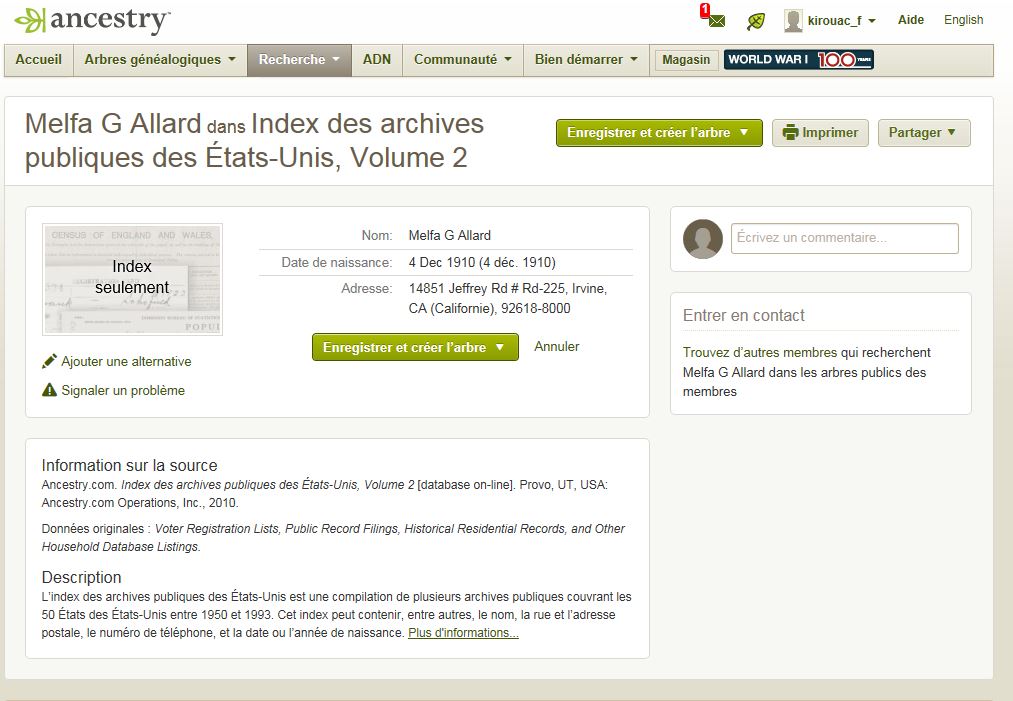Viewport: 1013px width, 701px height.
Task: Open the Communauté menu
Action: (463, 59)
